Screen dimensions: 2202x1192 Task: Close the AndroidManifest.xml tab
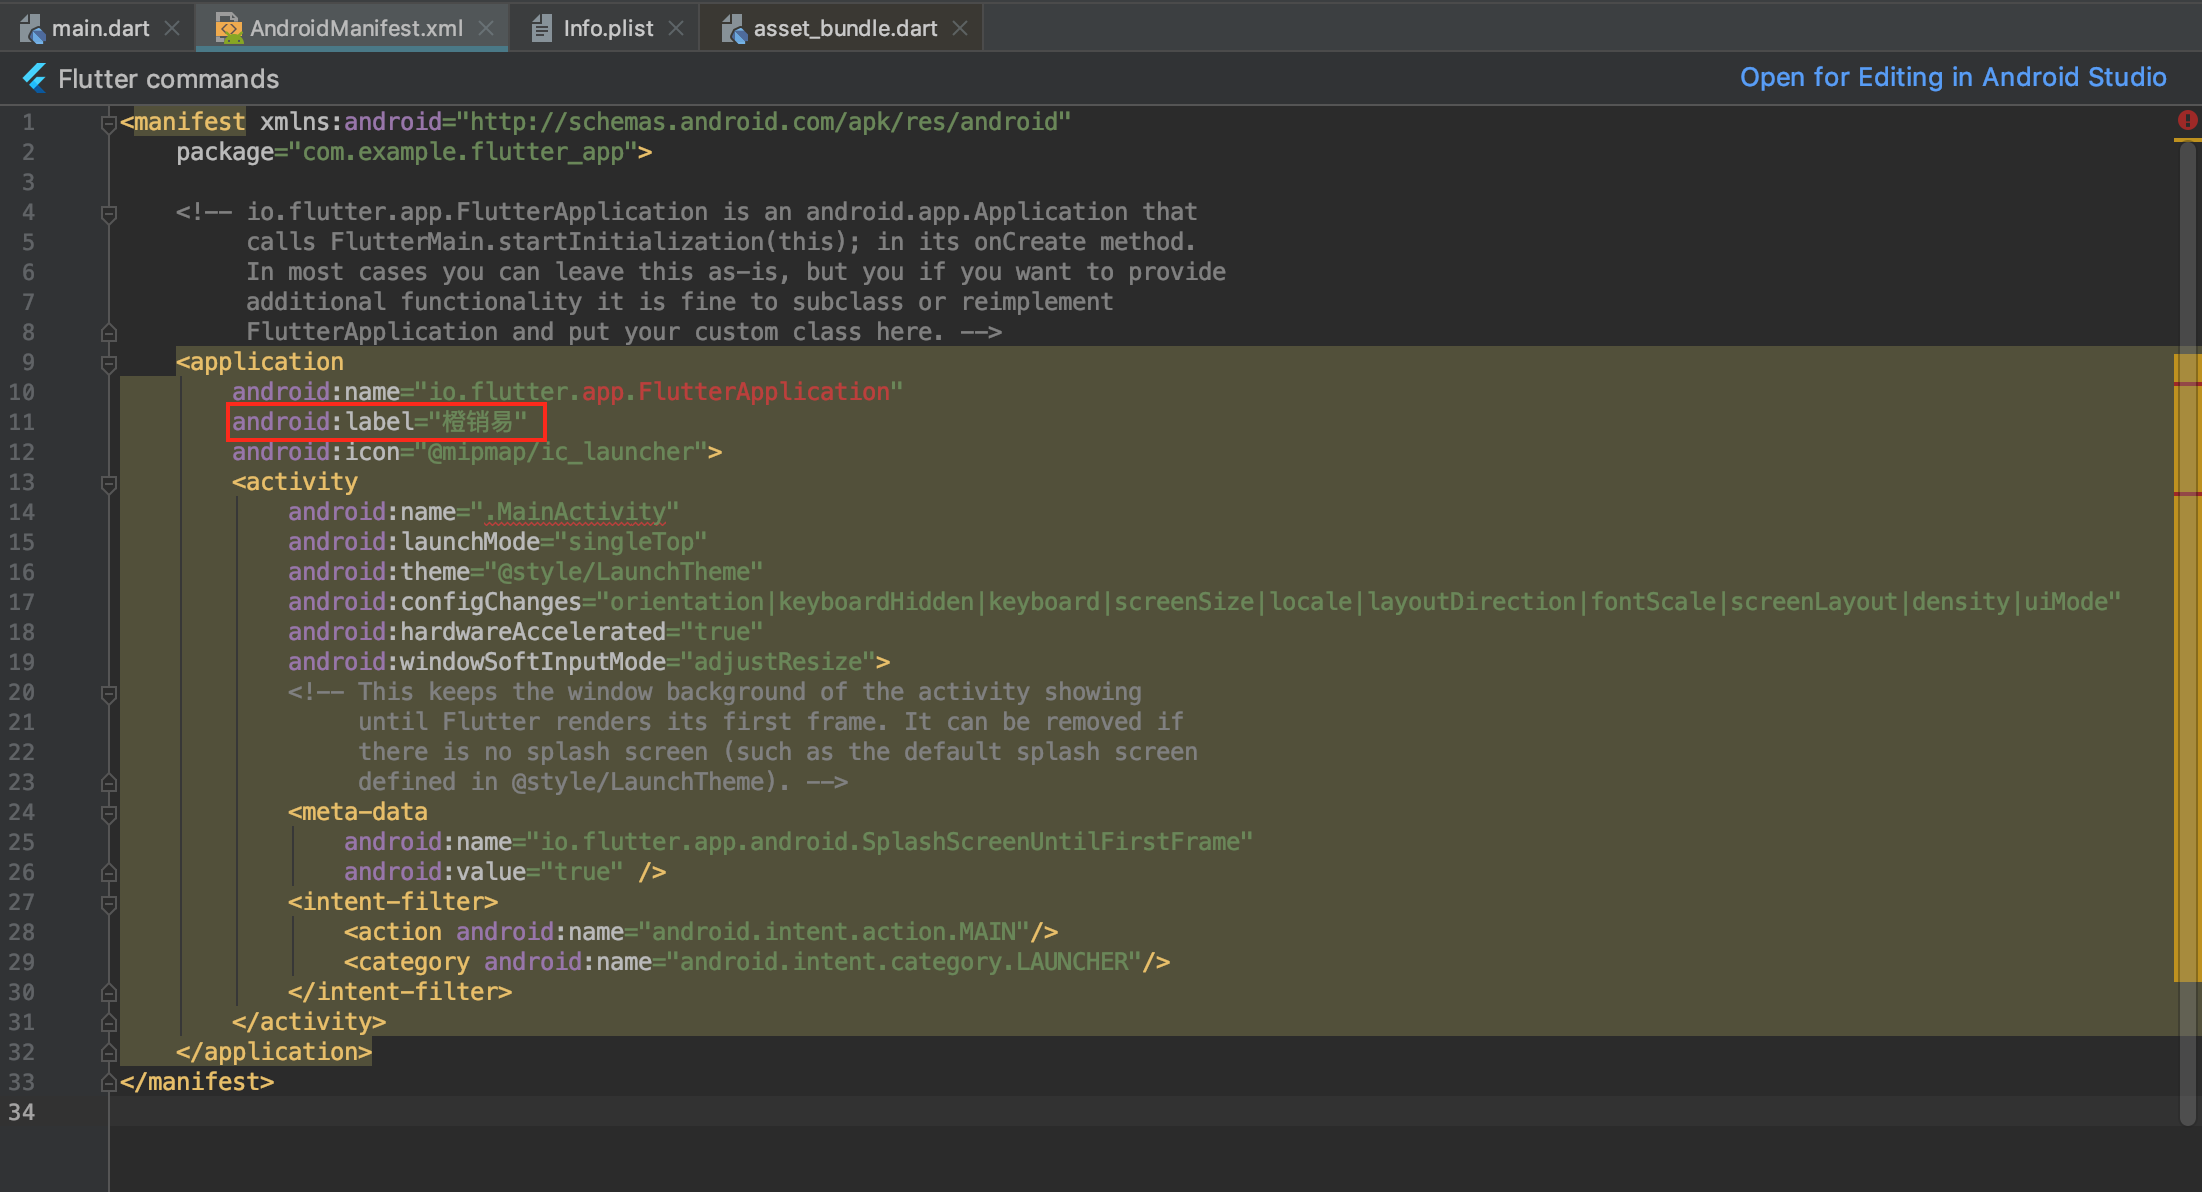click(486, 28)
